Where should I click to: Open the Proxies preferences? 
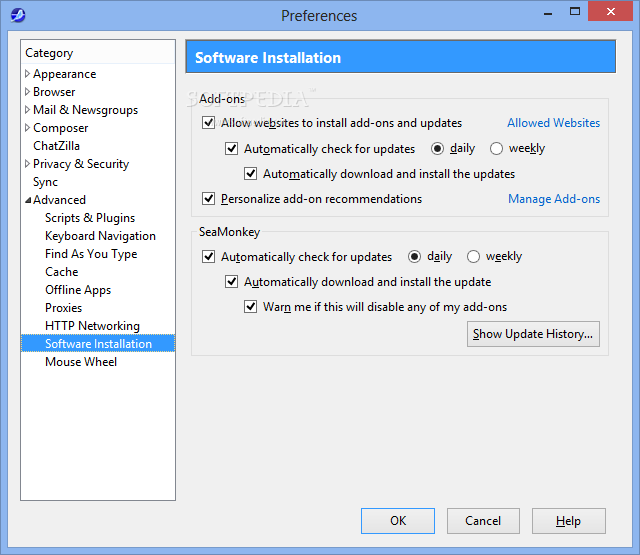(63, 308)
